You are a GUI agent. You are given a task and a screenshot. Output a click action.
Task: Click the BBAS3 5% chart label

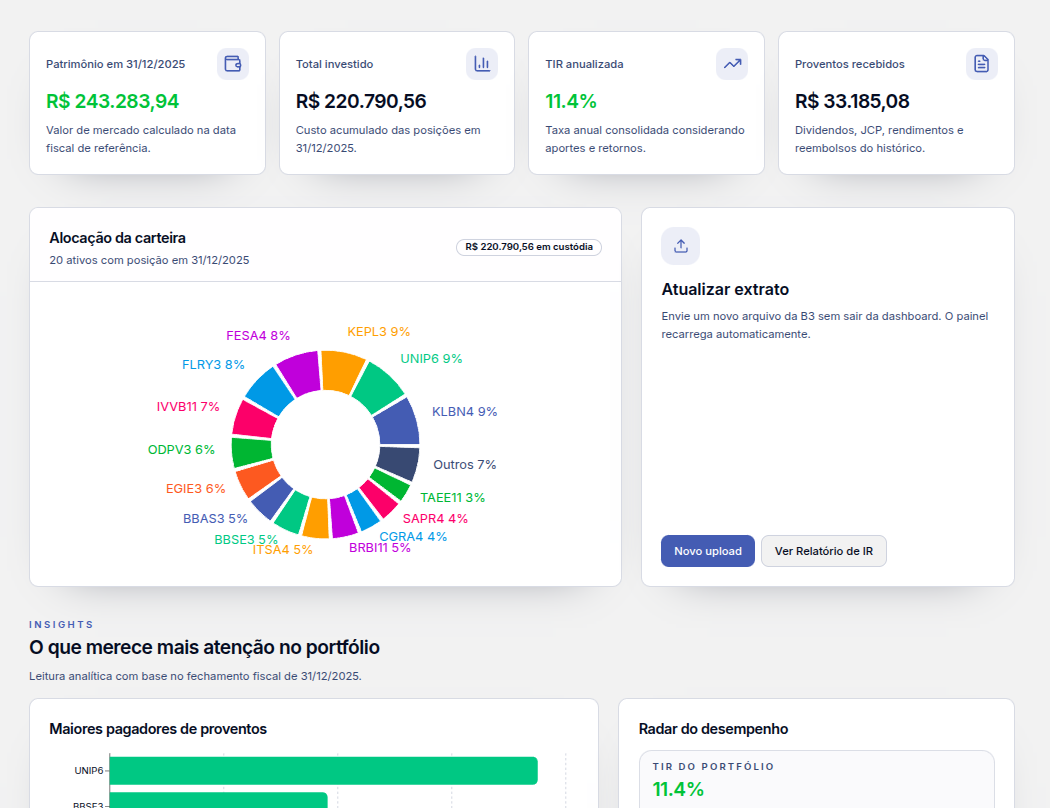pyautogui.click(x=215, y=519)
